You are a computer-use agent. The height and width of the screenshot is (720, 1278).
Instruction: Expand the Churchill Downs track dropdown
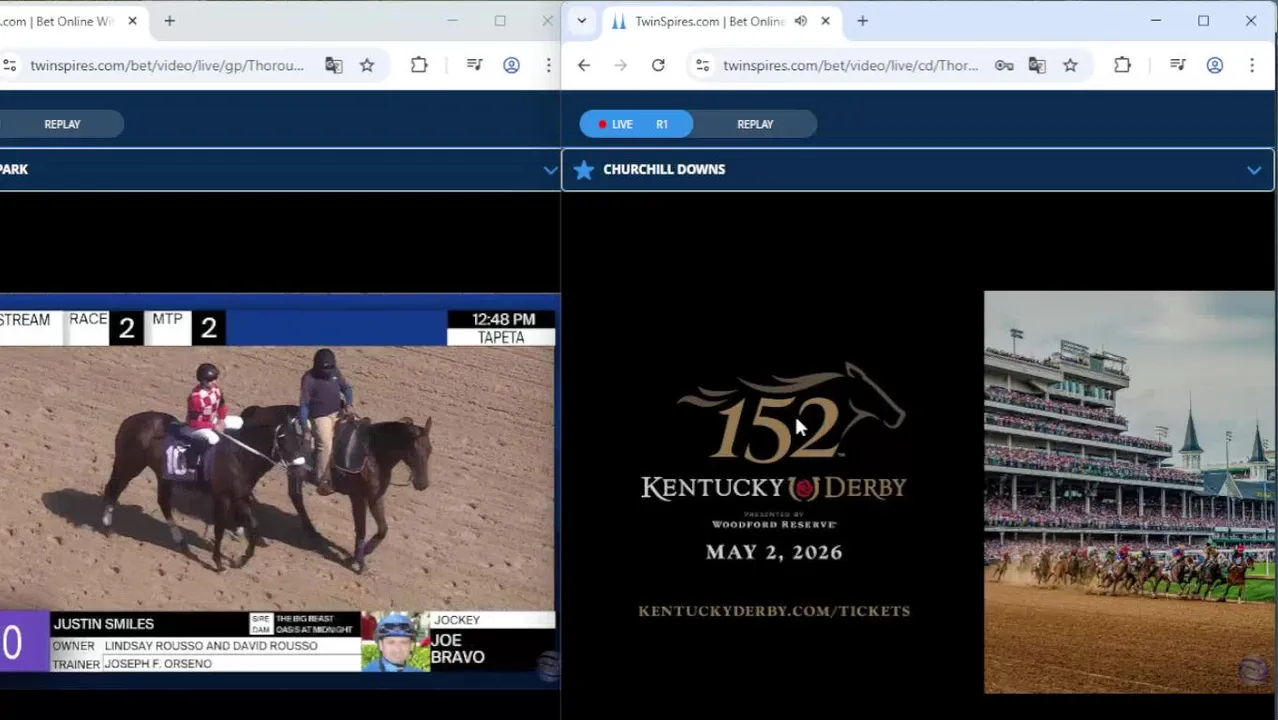coord(1254,170)
